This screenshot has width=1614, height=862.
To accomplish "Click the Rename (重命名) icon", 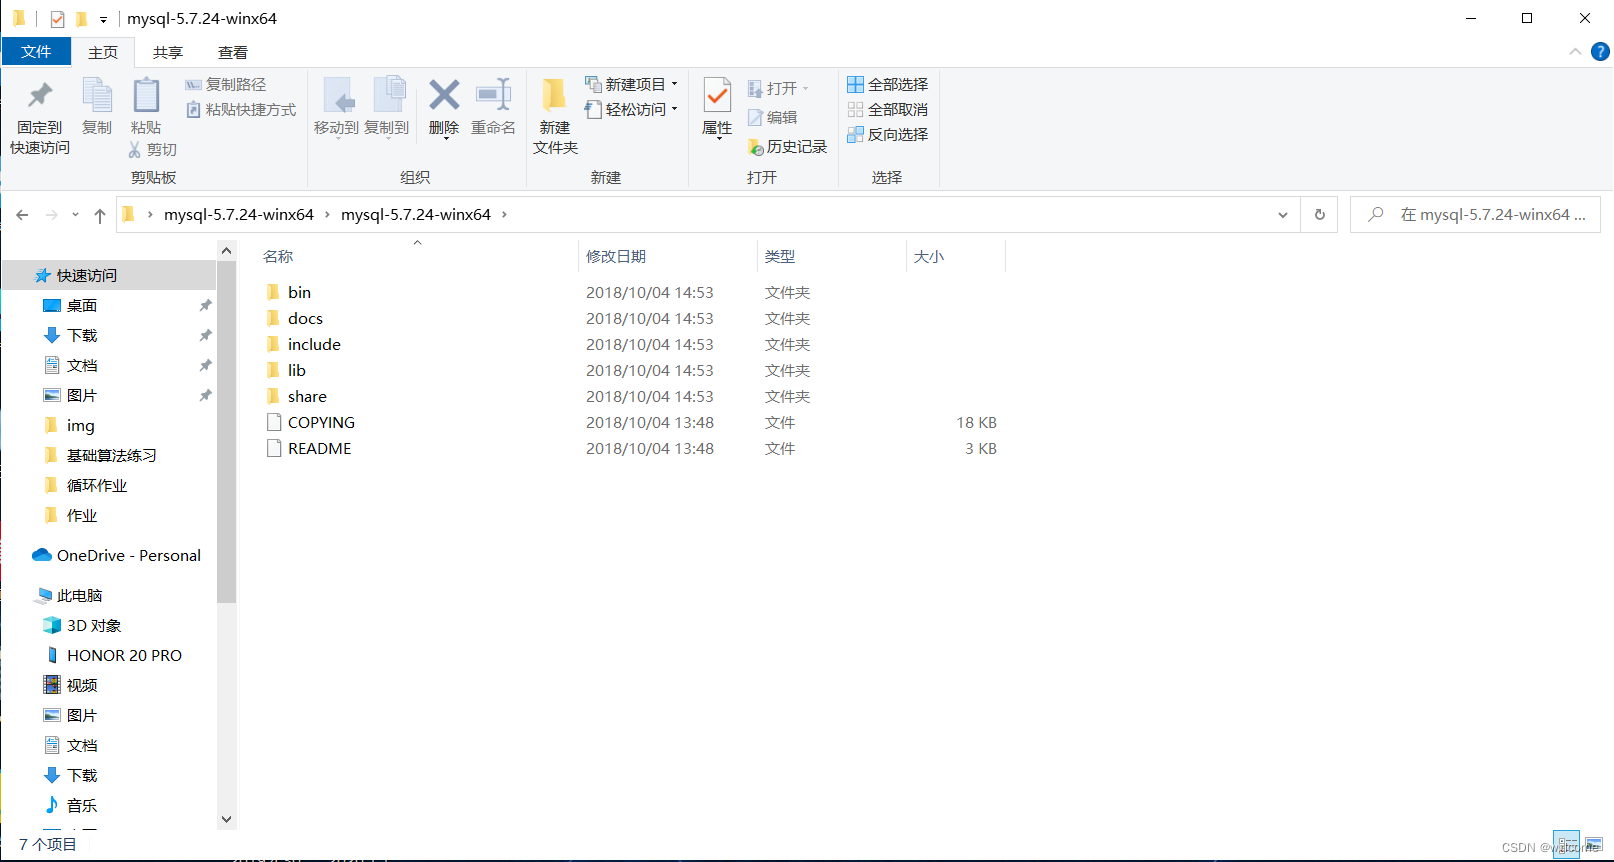I will [x=494, y=95].
